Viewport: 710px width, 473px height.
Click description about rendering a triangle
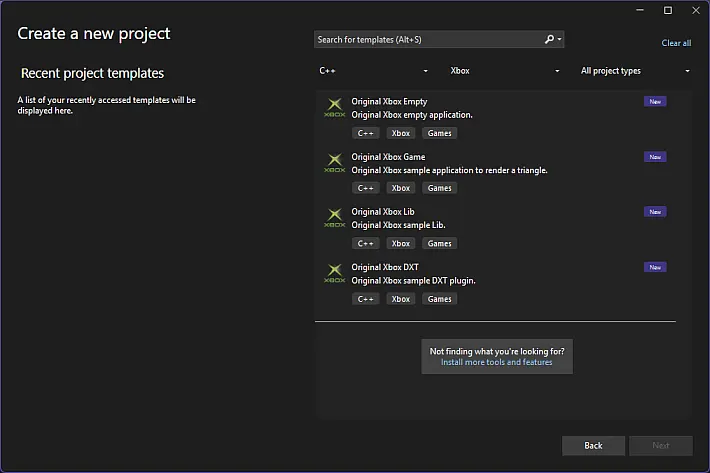(x=449, y=170)
